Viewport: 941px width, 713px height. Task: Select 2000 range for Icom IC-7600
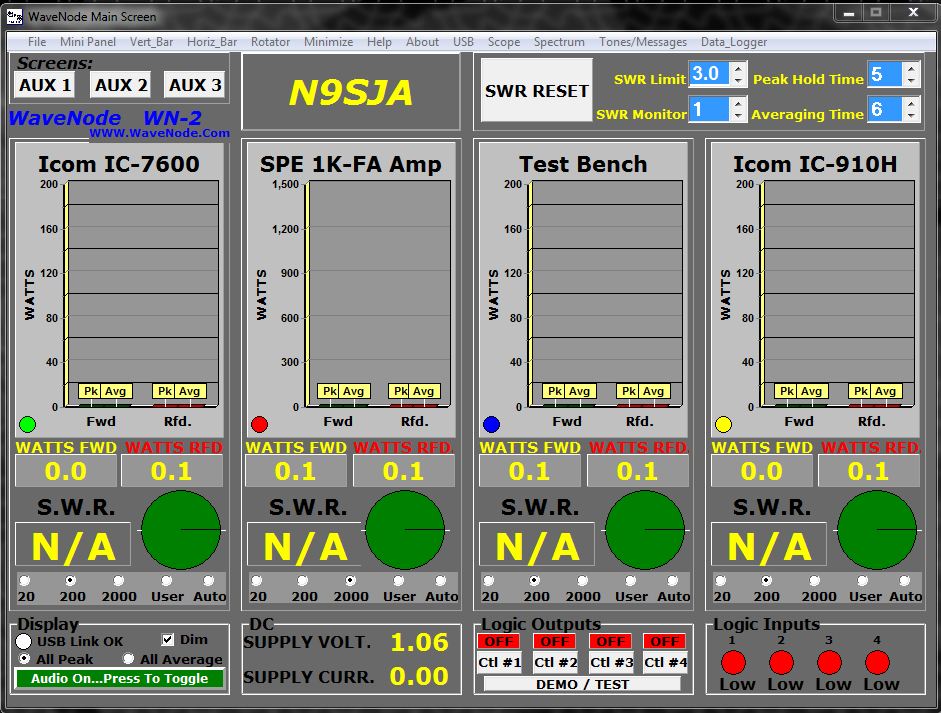[x=119, y=580]
